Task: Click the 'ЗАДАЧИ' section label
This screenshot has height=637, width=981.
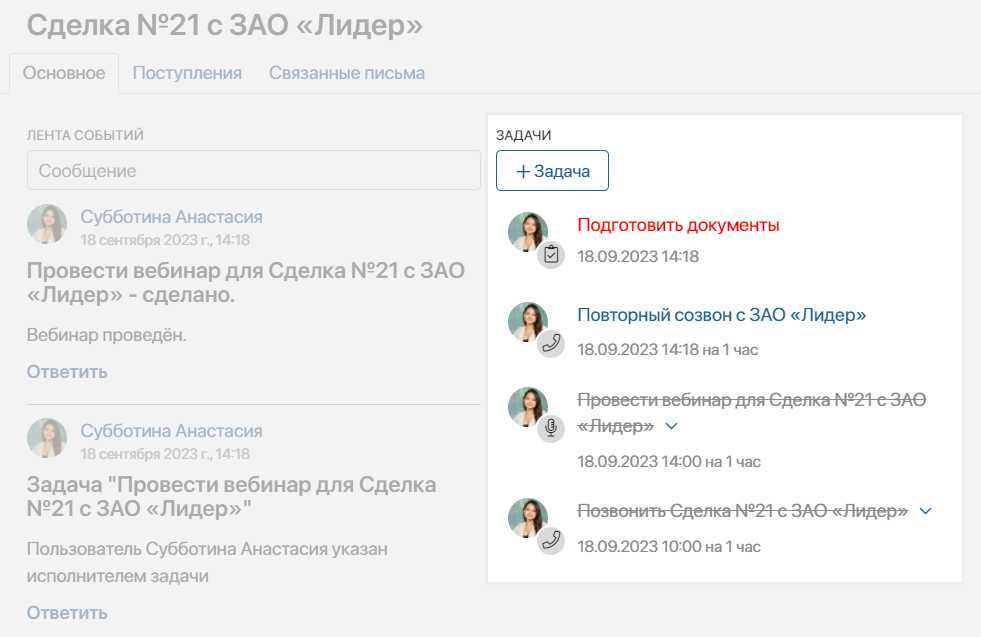Action: (x=524, y=135)
